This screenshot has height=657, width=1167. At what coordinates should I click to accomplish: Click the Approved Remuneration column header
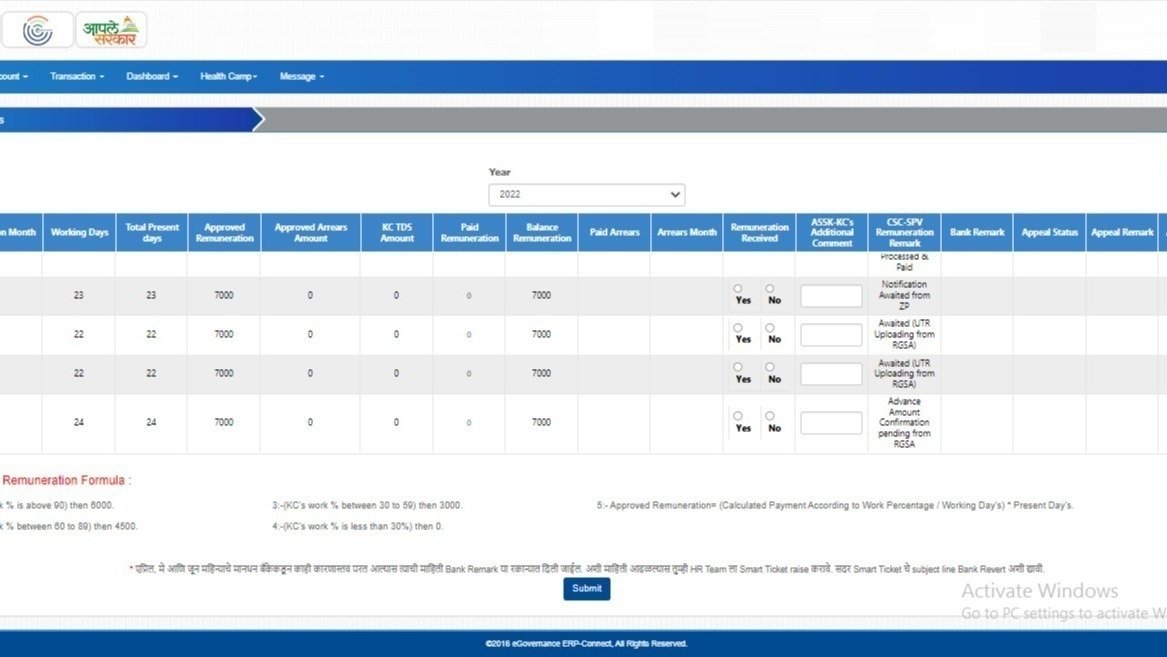(x=224, y=231)
